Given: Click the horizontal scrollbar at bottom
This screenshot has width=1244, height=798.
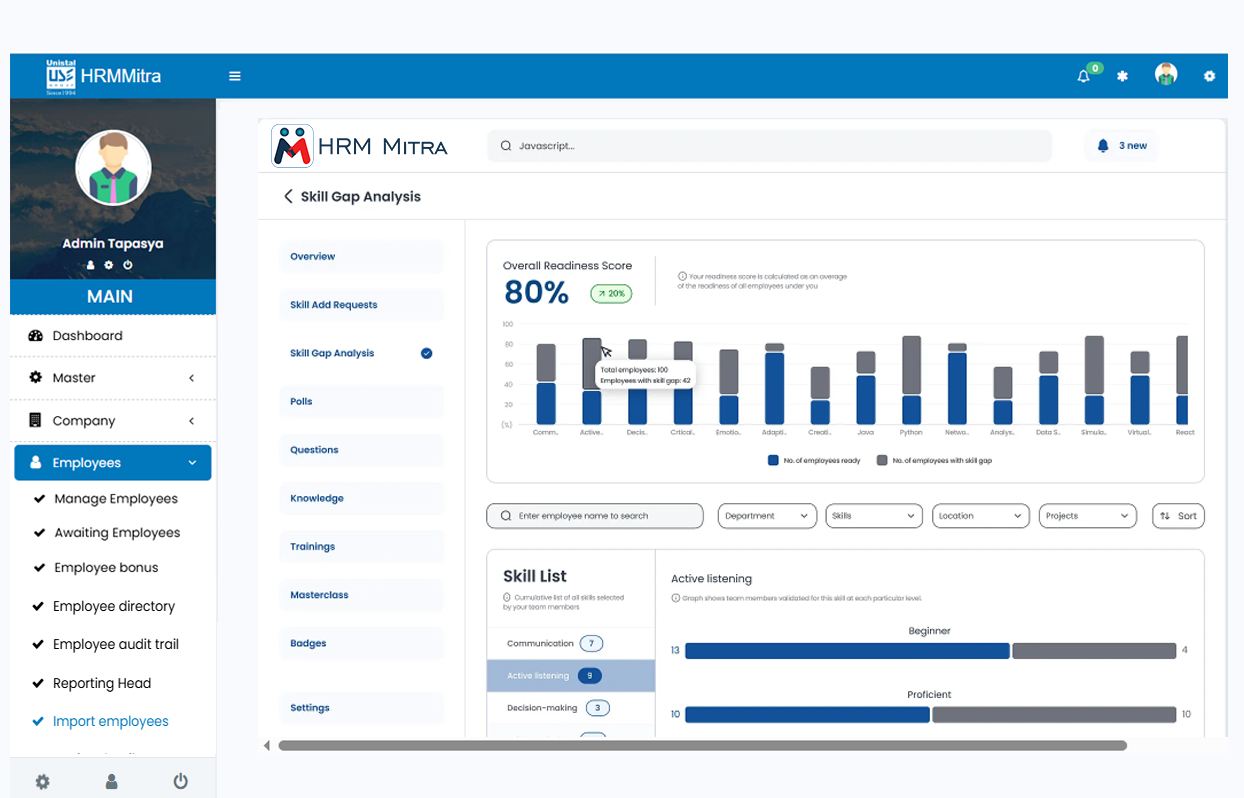Looking at the screenshot, I should click(702, 746).
